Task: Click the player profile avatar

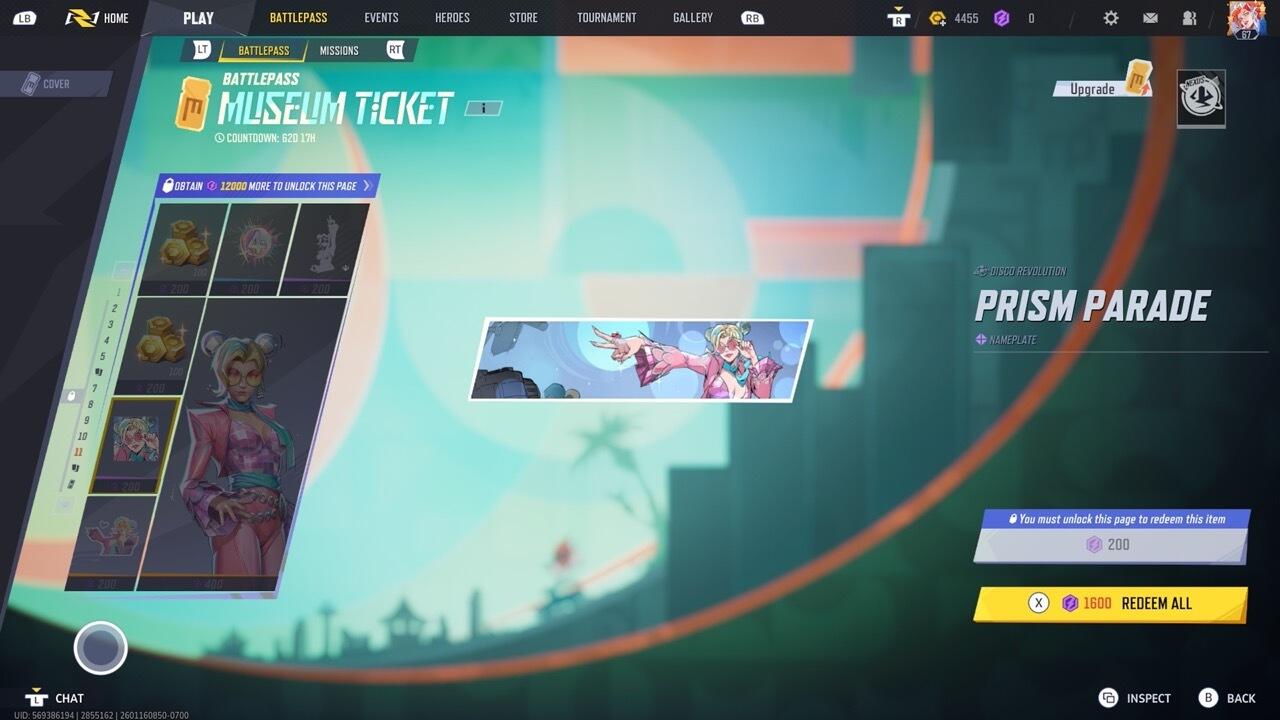Action: click(x=1245, y=19)
